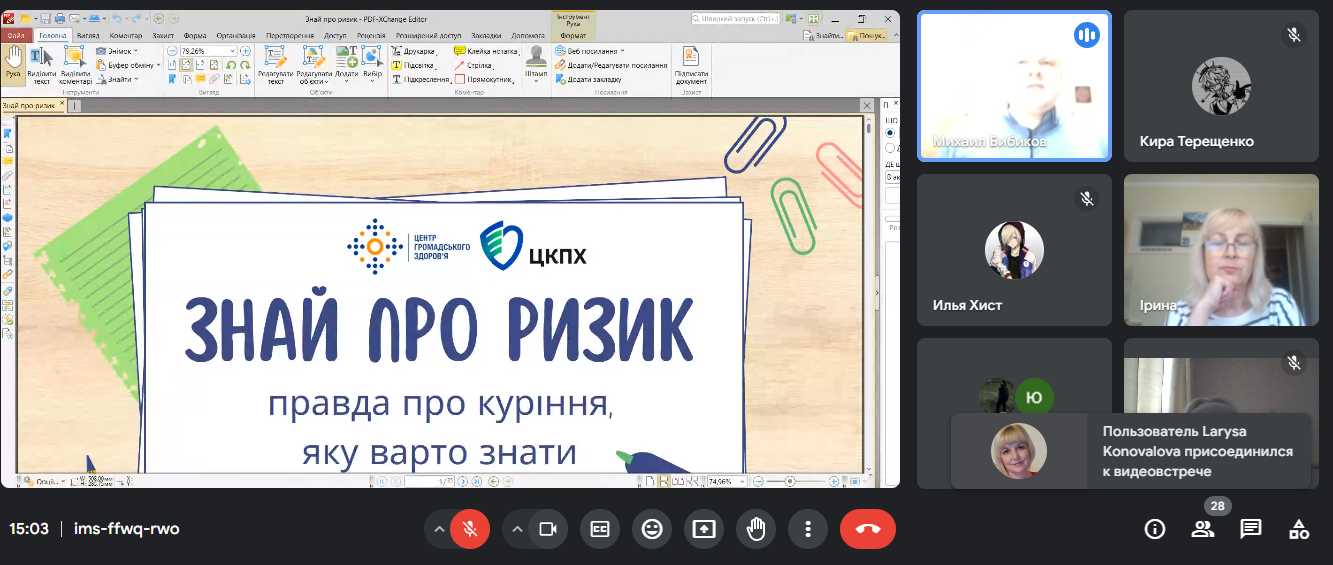Viewport: 1333px width, 565px height.
Task: Open meeting details info icon
Action: point(1155,529)
